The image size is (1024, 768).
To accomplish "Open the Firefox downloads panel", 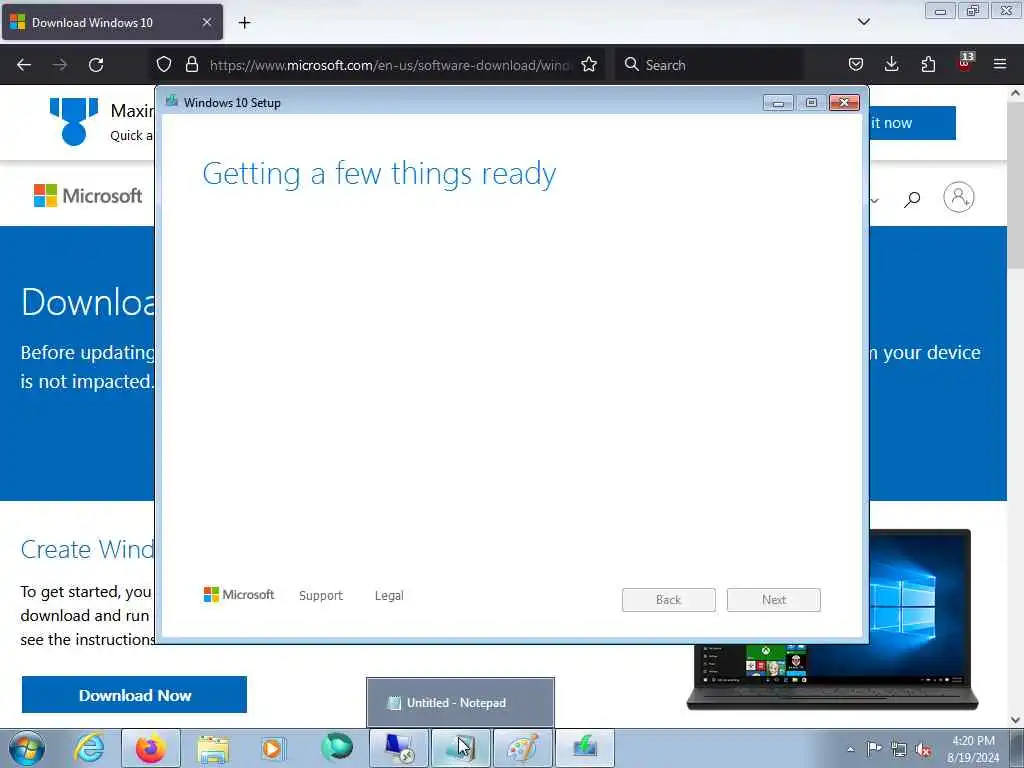I will 891,65.
